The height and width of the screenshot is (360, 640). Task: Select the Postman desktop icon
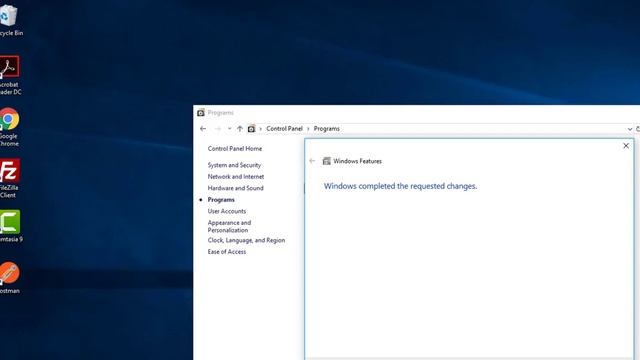coord(9,278)
